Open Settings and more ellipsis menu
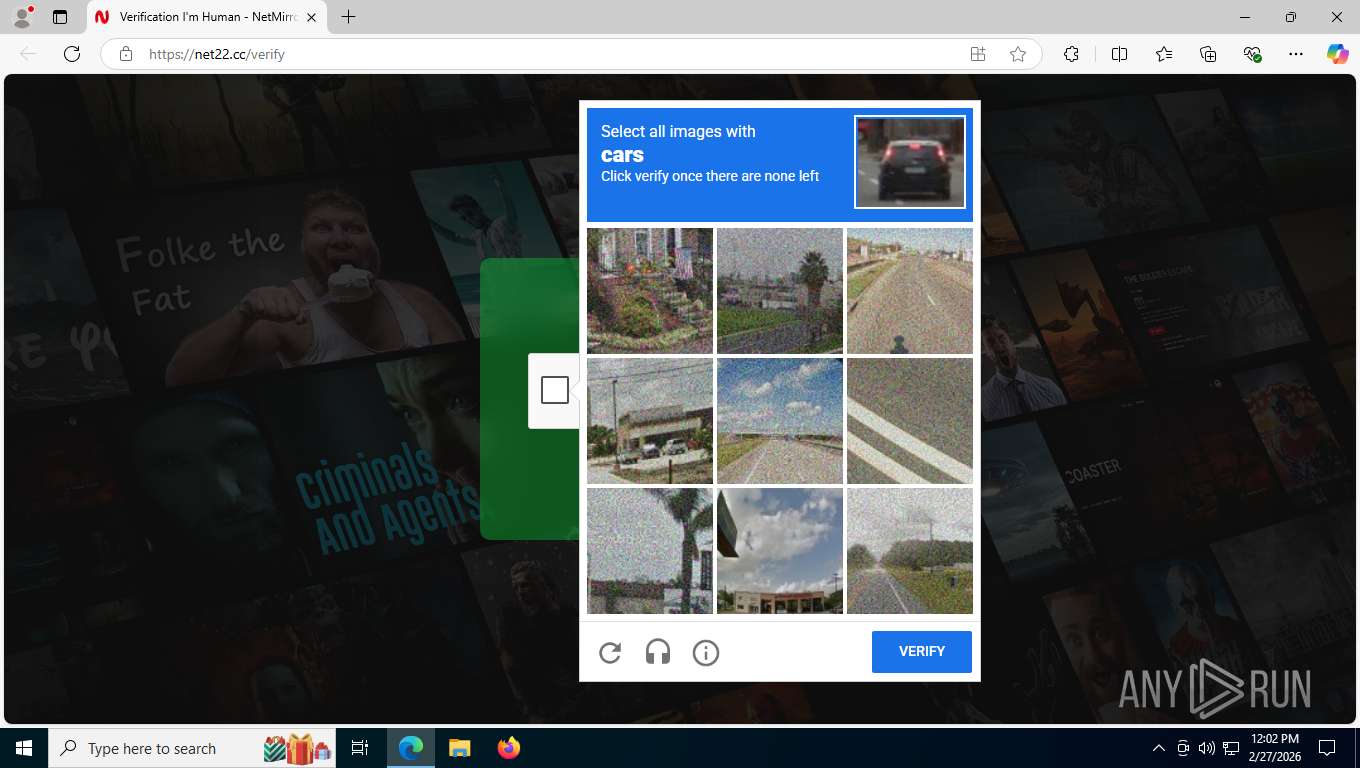 tap(1296, 54)
